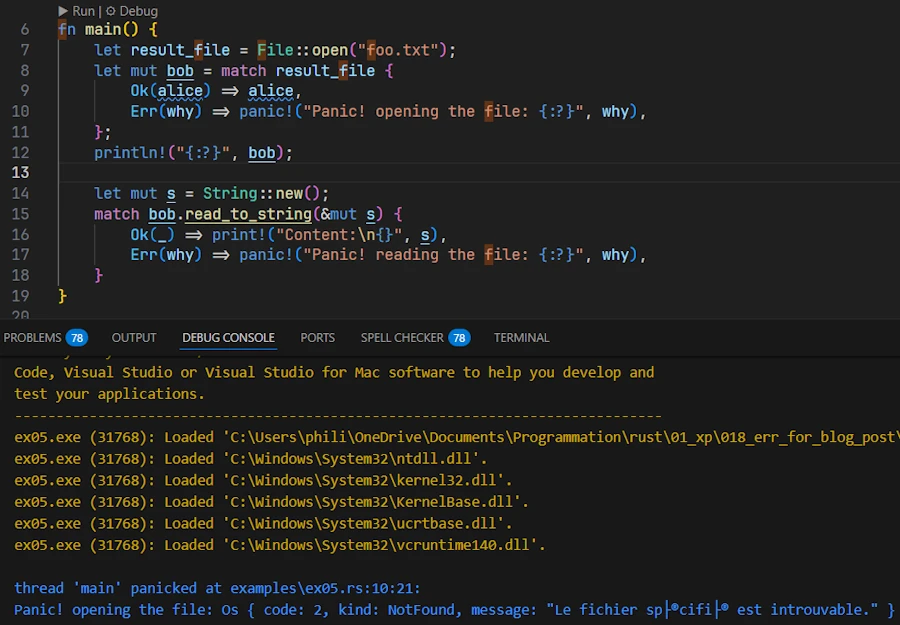Switch to the PROBLEMS panel tab
This screenshot has height=625, width=900.
click(x=33, y=338)
